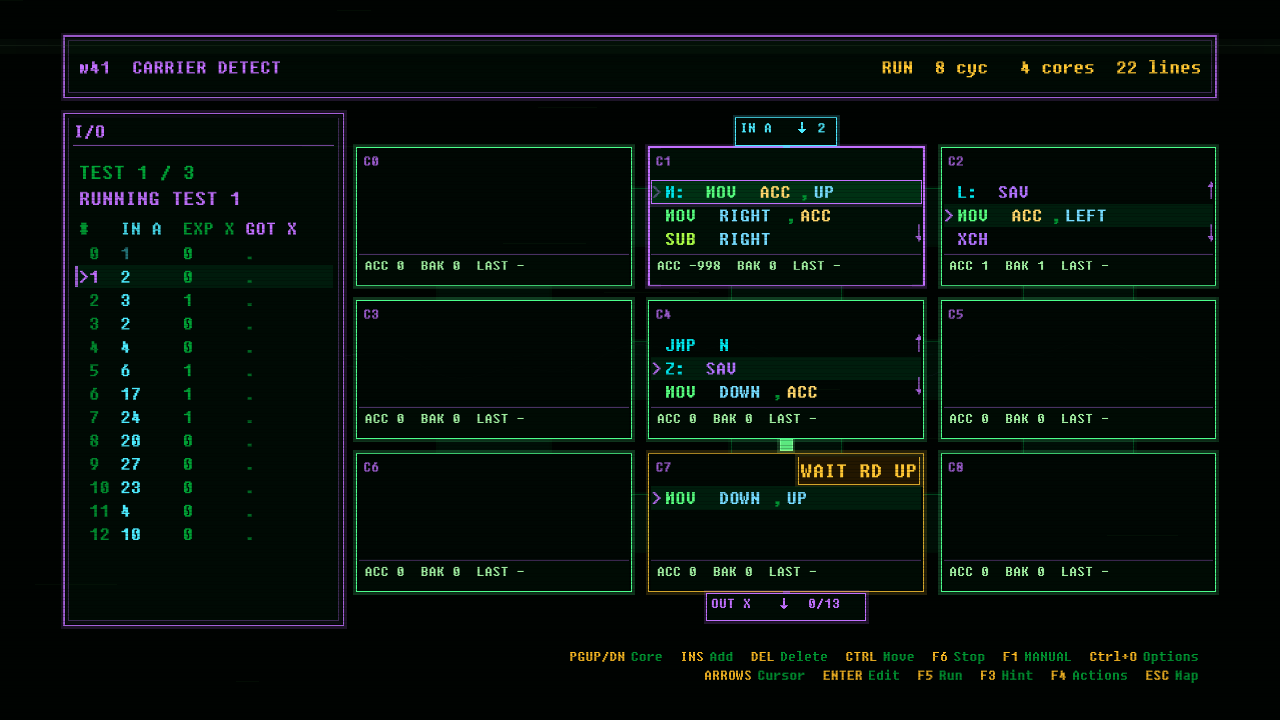1280x720 pixels.
Task: Select I/O table row 12 with input 10
Action: (205, 535)
